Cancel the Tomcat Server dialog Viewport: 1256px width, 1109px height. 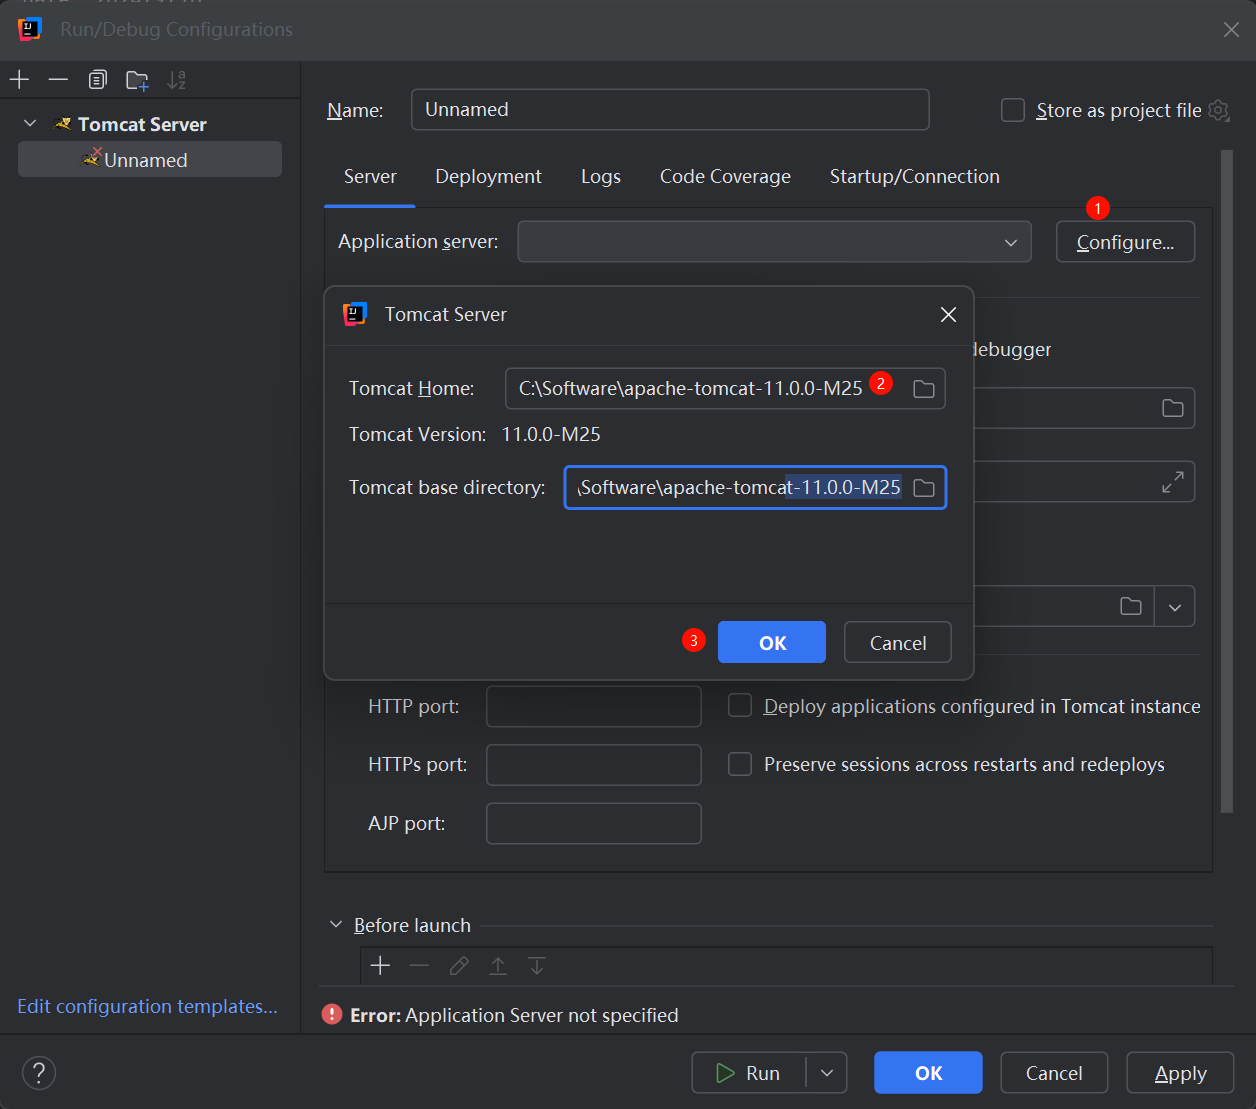point(897,642)
